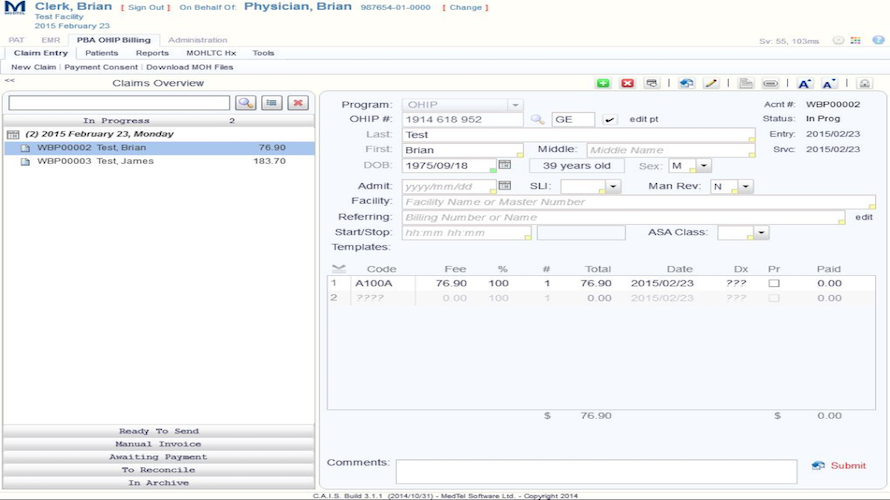Collapse the Claims Overview panel with << arrows
This screenshot has width=890, height=500.
point(10,81)
